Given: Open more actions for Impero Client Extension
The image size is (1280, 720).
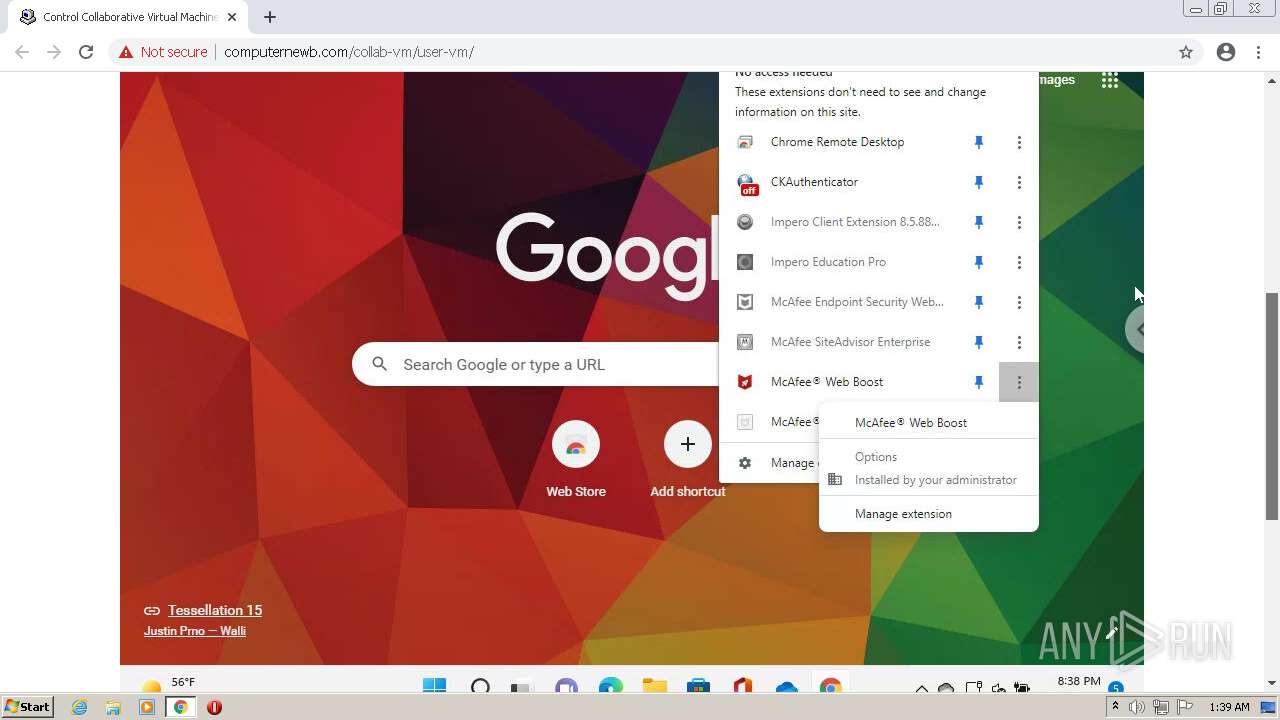Looking at the screenshot, I should click(x=1019, y=222).
